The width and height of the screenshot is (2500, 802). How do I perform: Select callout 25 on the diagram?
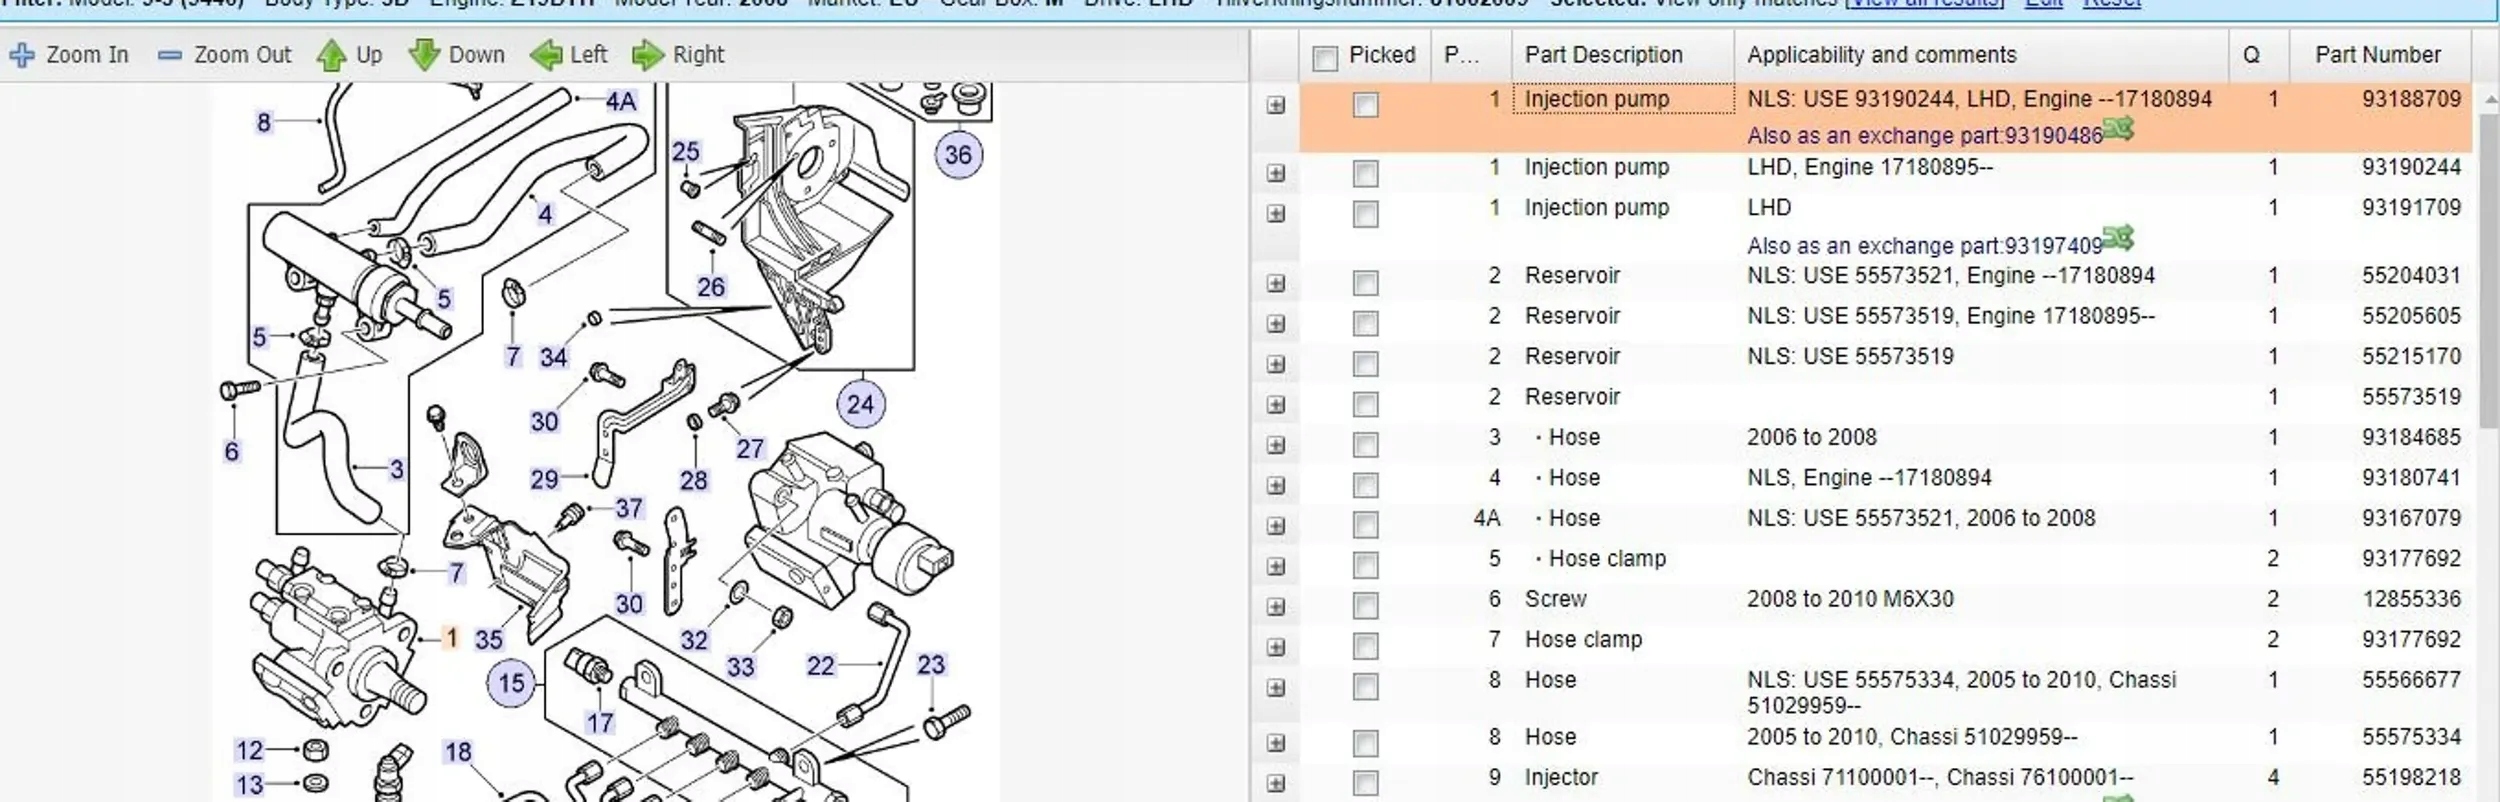[685, 151]
